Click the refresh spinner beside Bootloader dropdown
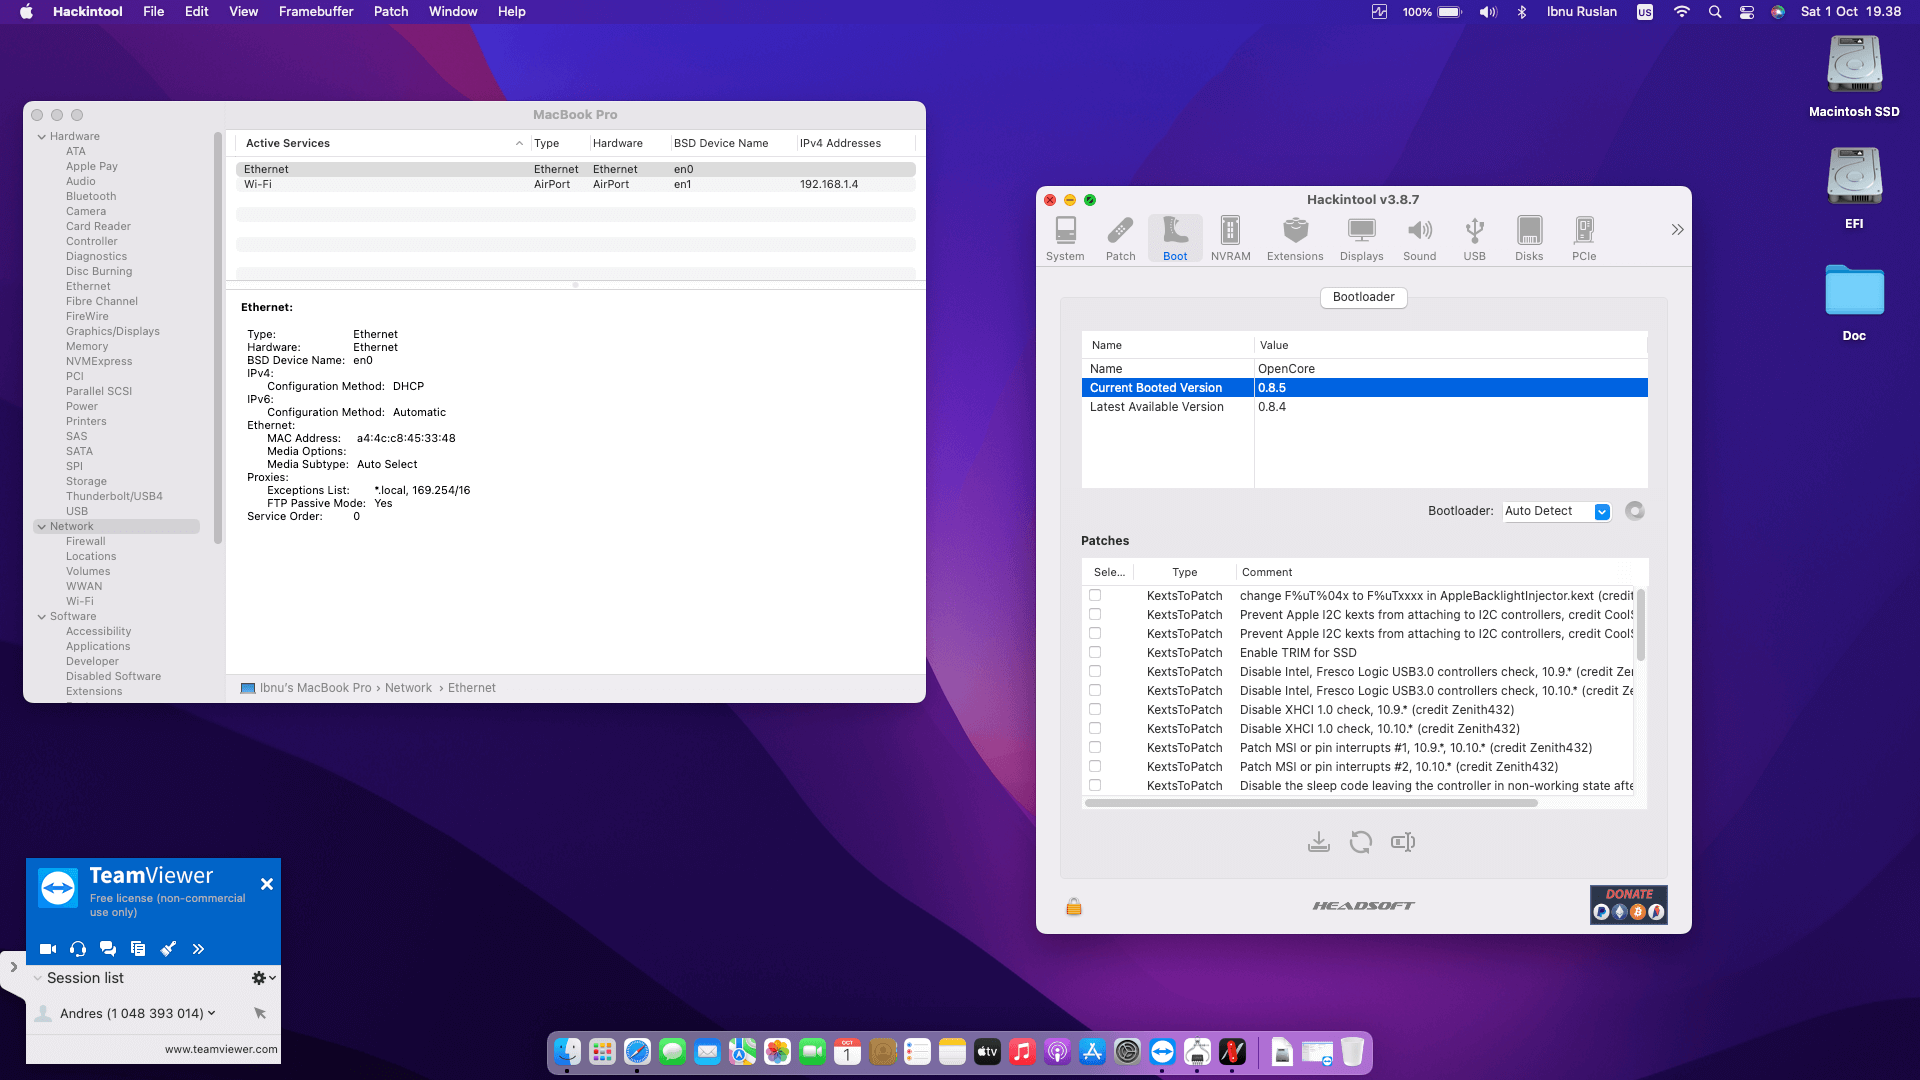 click(1635, 511)
